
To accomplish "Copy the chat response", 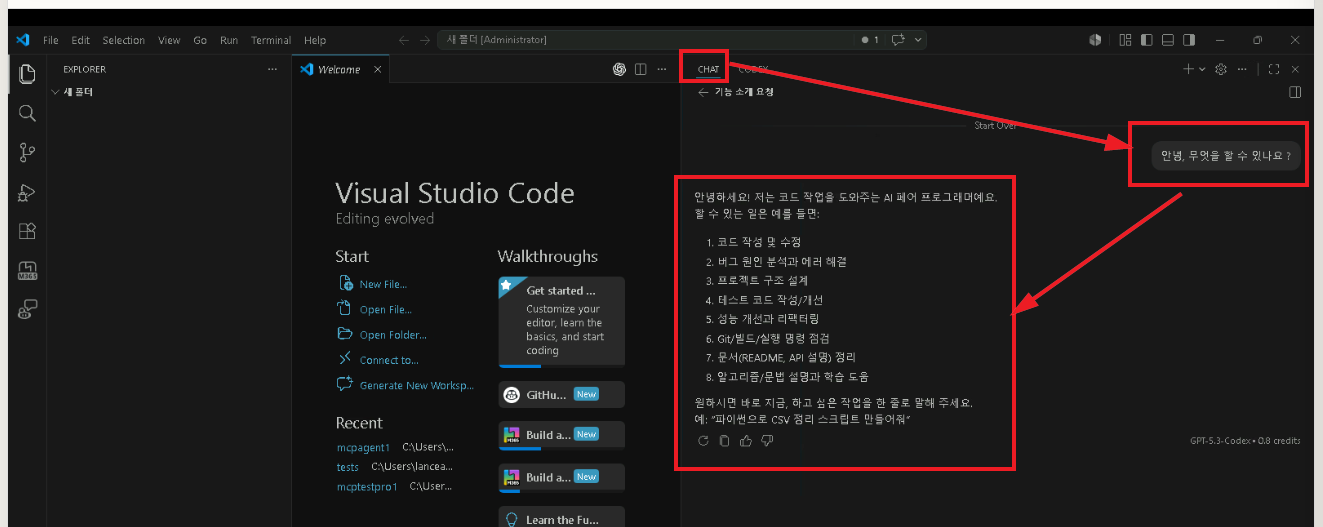I will [724, 441].
